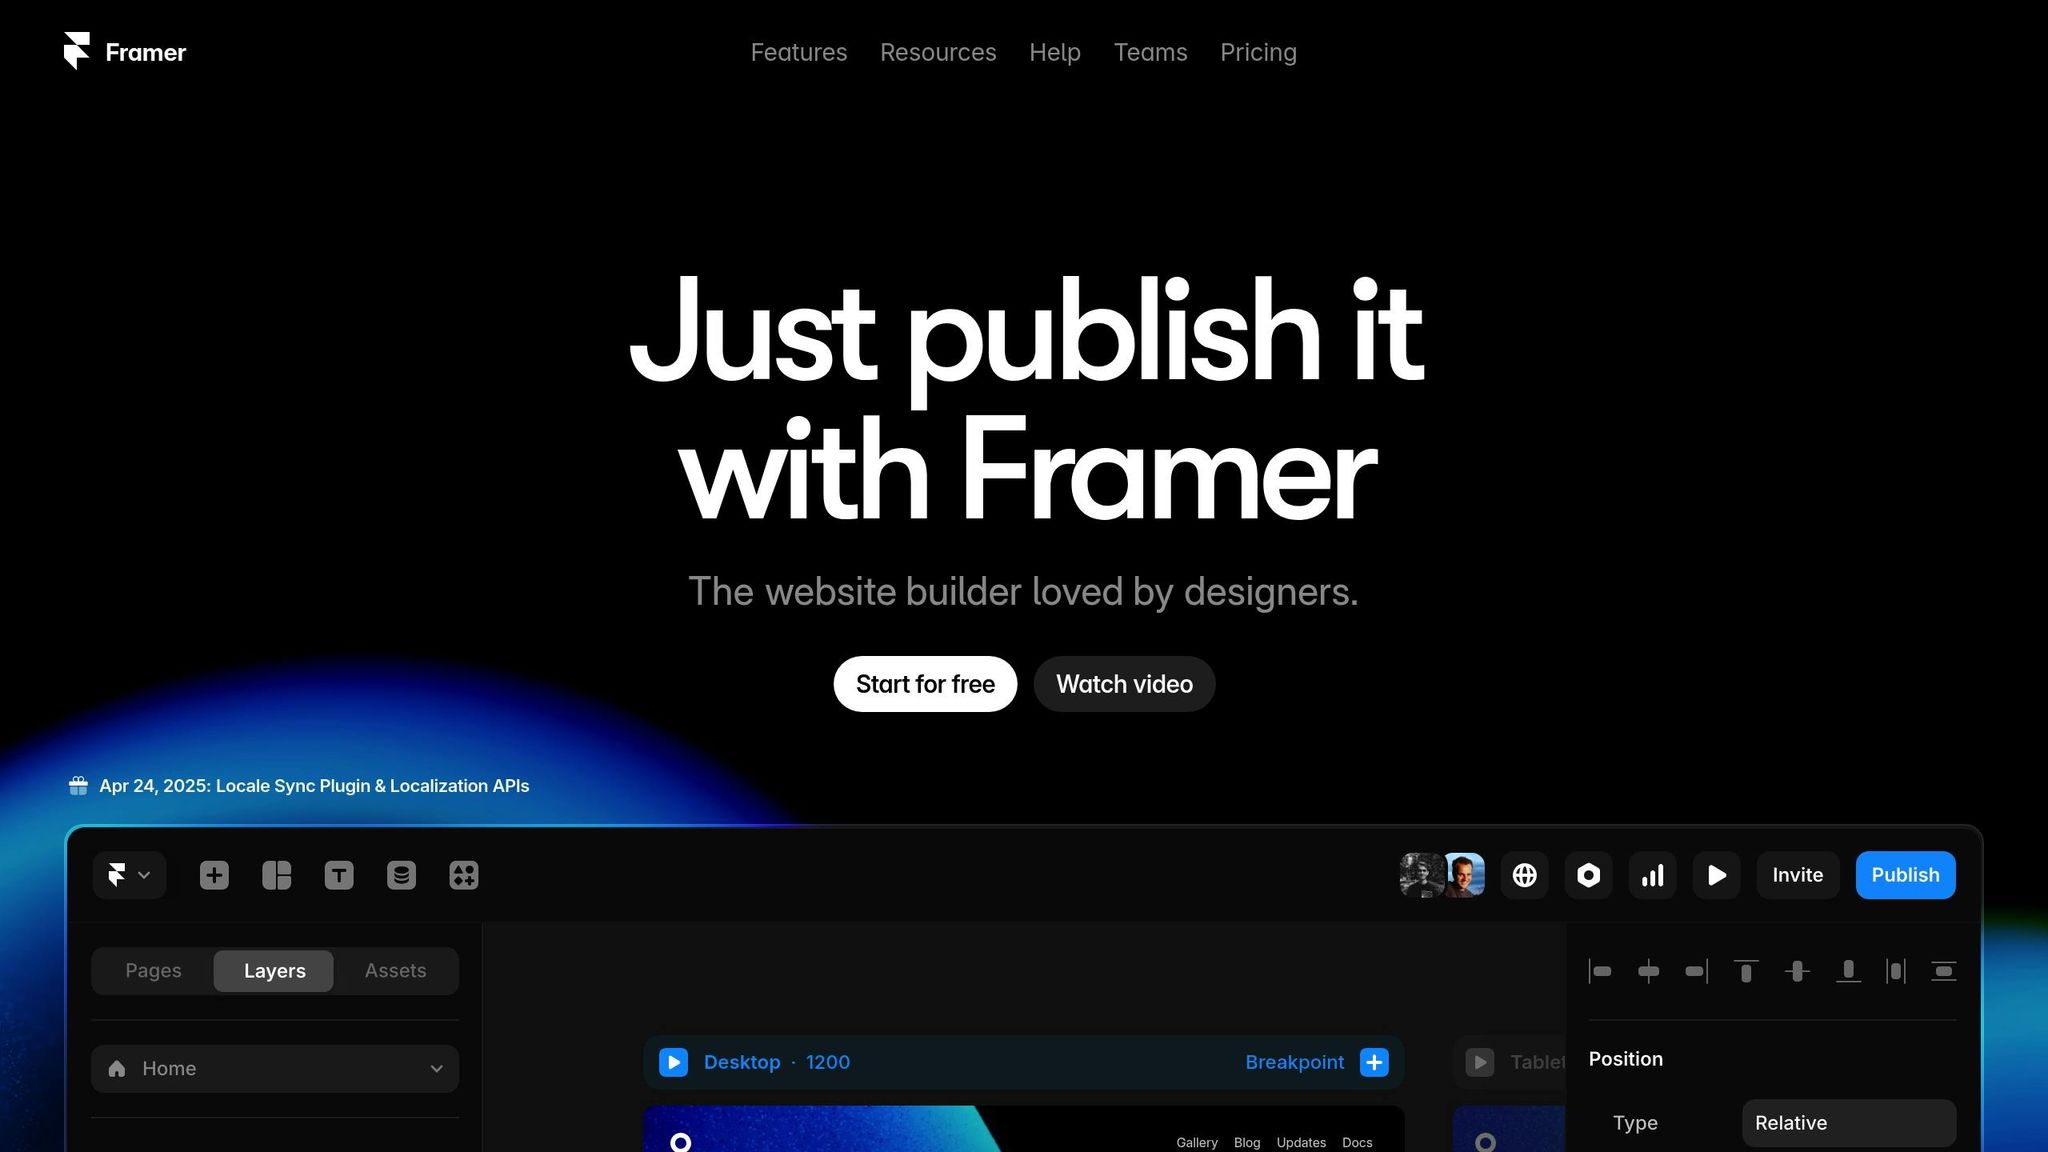Click the home icon in the page selector
Viewport: 2048px width, 1152px height.
[x=117, y=1069]
